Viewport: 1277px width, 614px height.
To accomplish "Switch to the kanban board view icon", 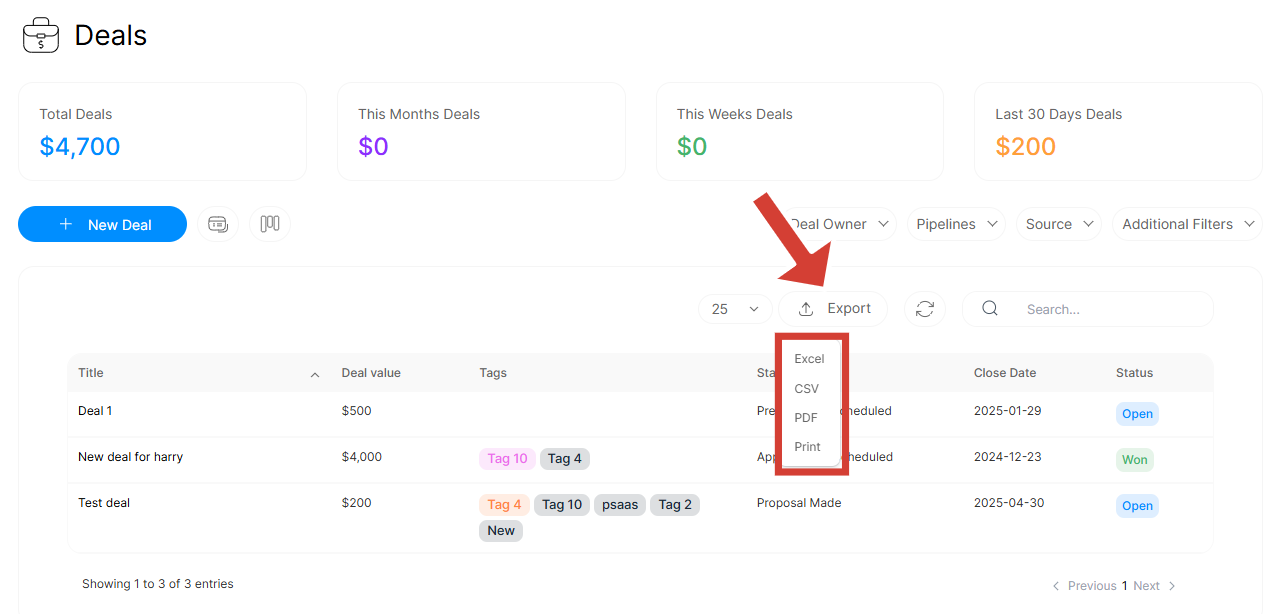I will [270, 224].
